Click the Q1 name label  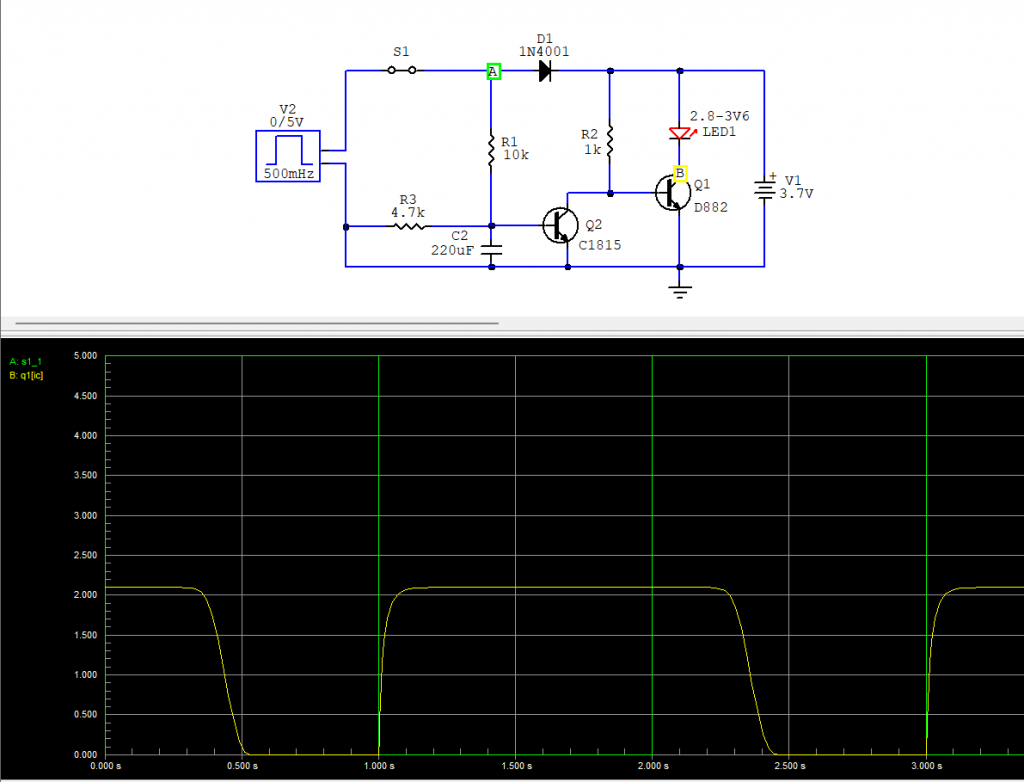coord(701,185)
